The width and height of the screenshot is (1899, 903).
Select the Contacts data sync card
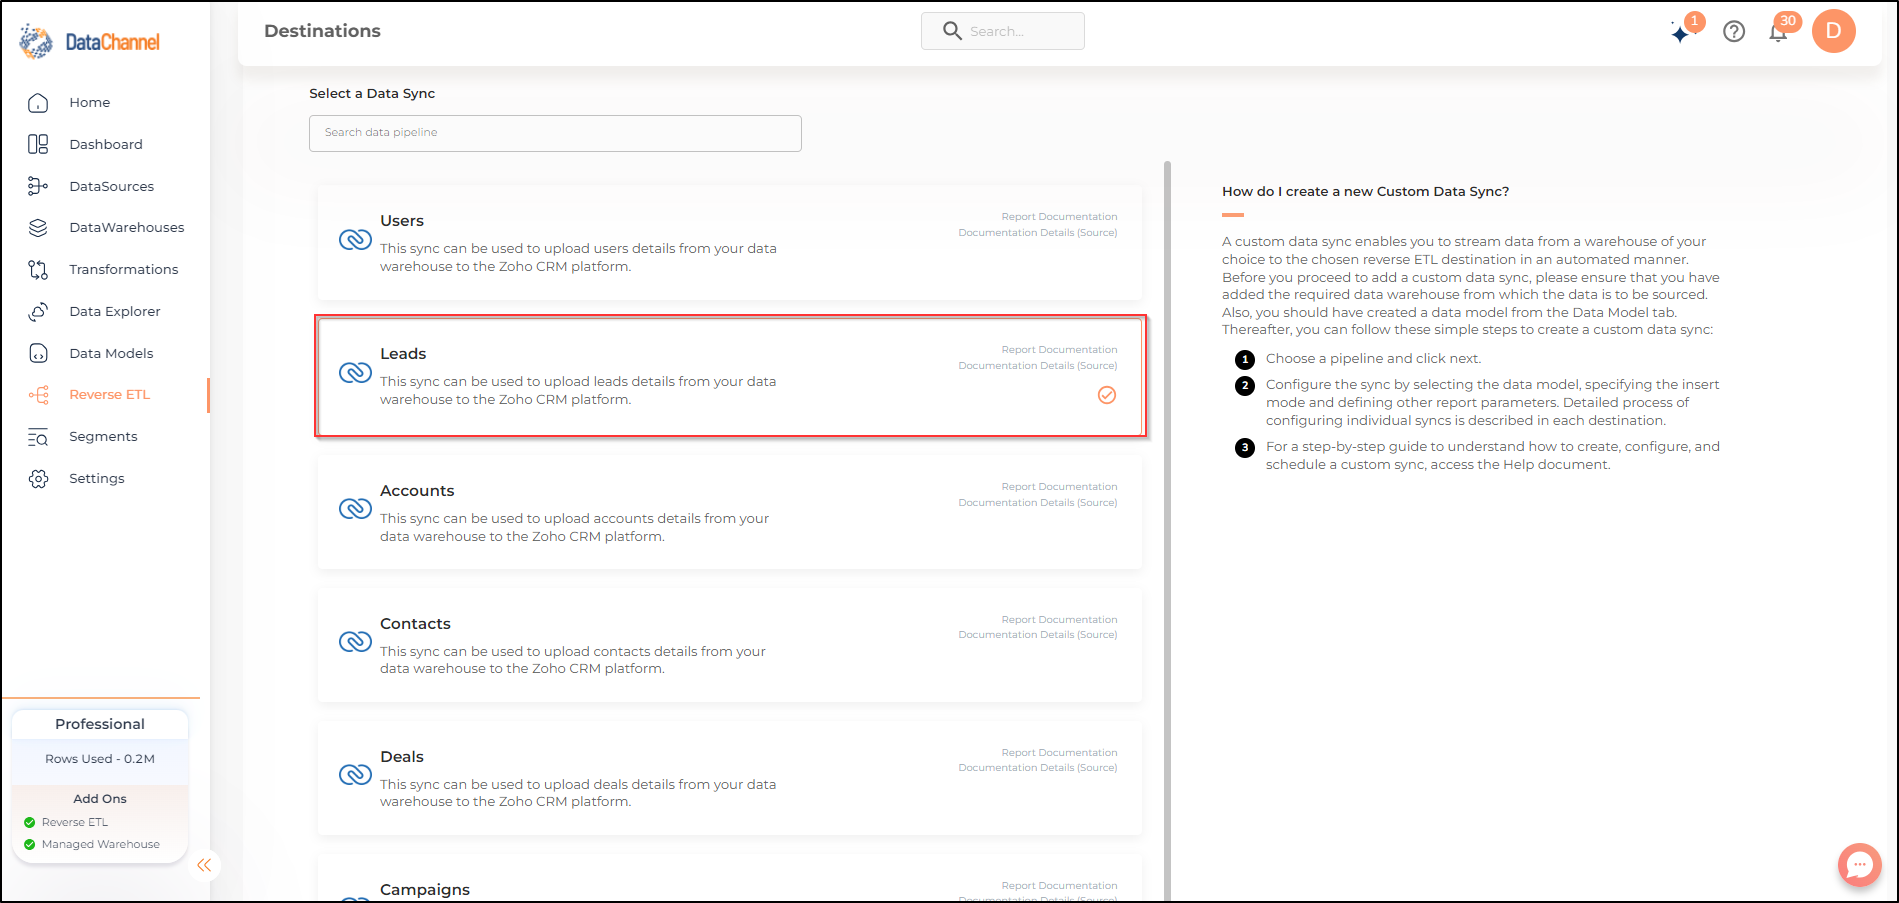[x=730, y=645]
